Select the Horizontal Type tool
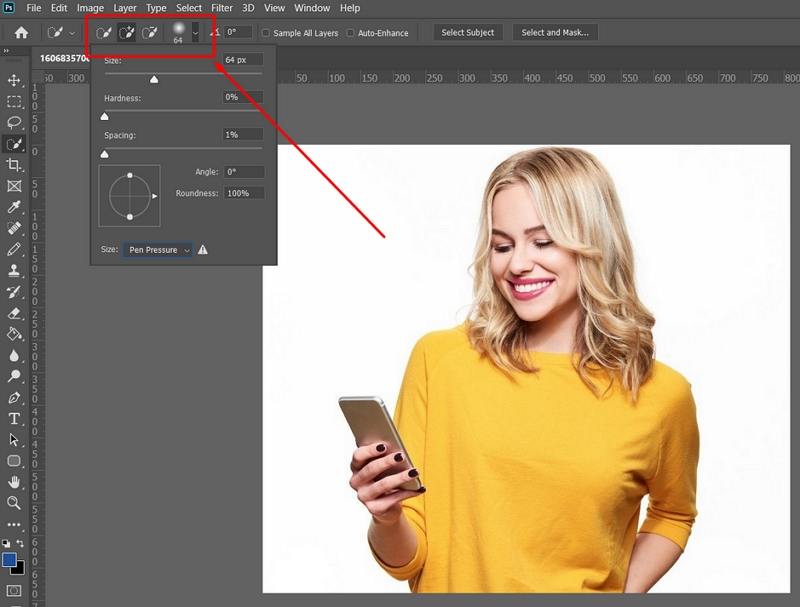 (14, 418)
